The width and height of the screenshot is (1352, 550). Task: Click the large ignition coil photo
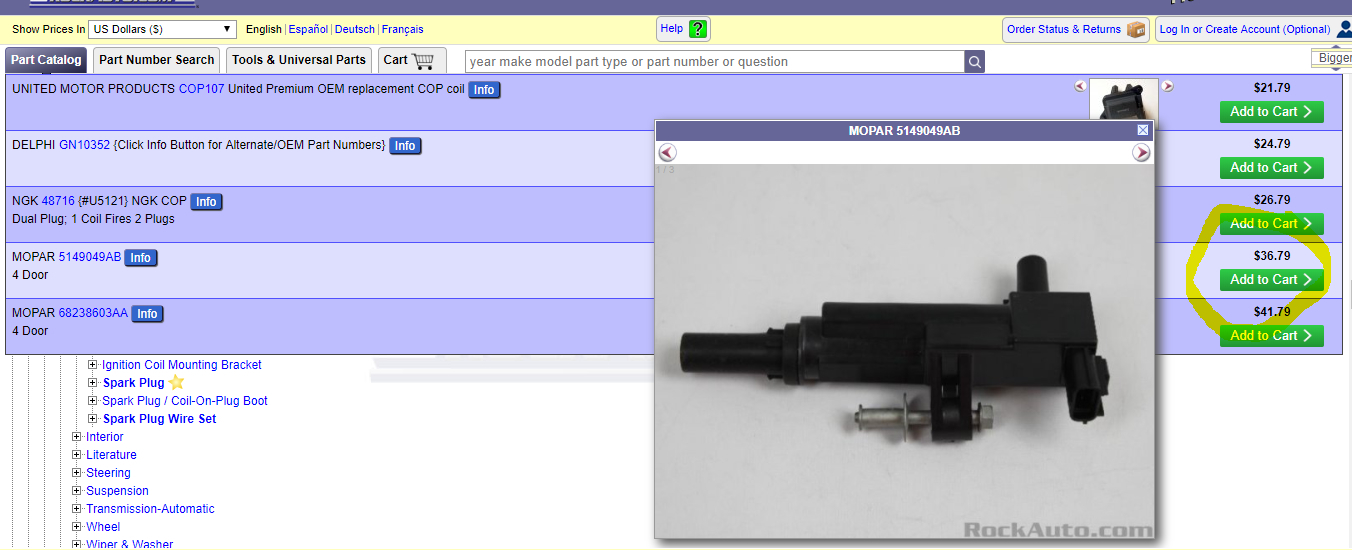tap(904, 352)
